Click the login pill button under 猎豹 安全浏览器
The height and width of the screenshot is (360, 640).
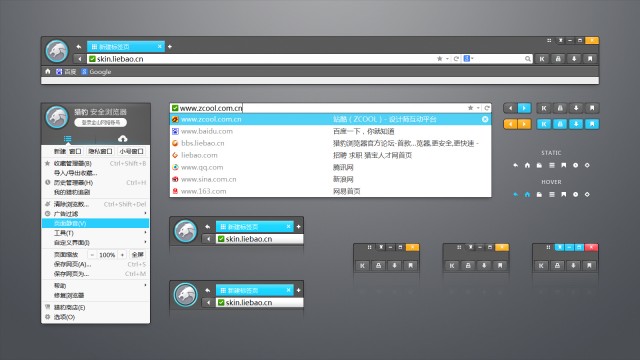101,122
